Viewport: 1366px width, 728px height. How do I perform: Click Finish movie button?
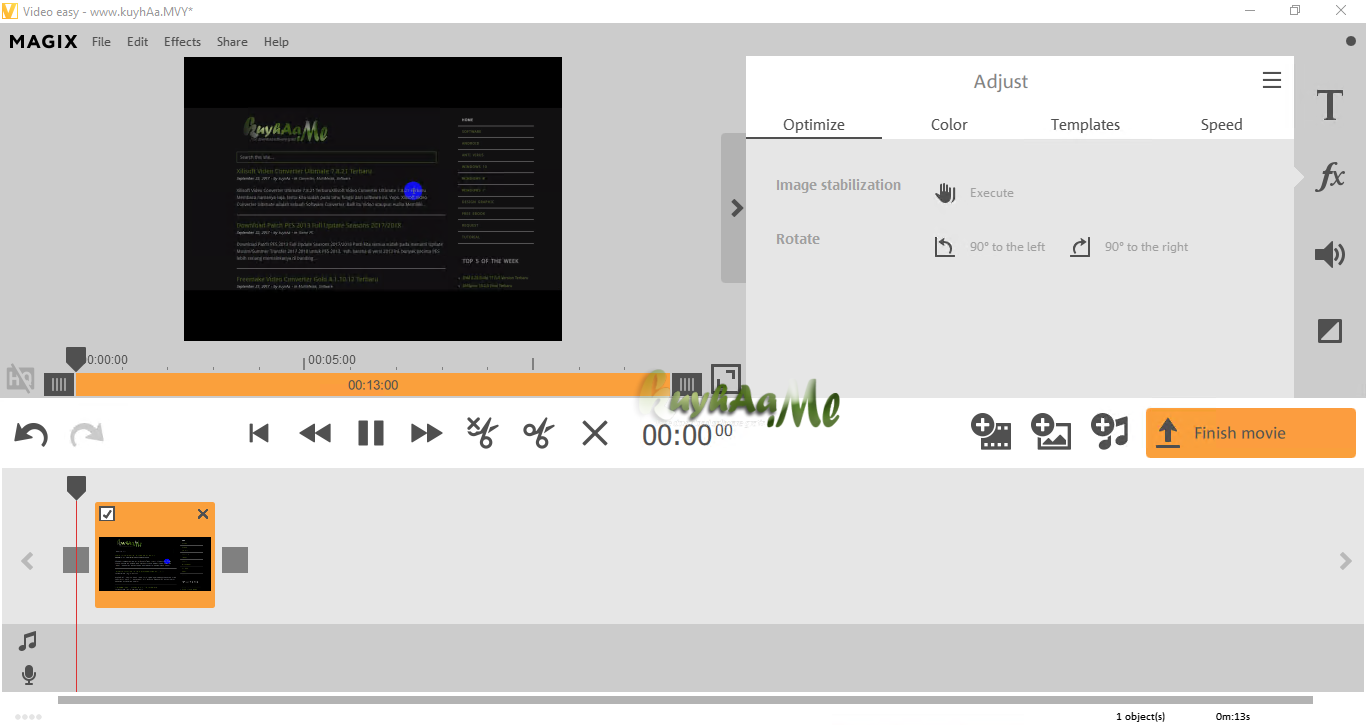[1251, 433]
